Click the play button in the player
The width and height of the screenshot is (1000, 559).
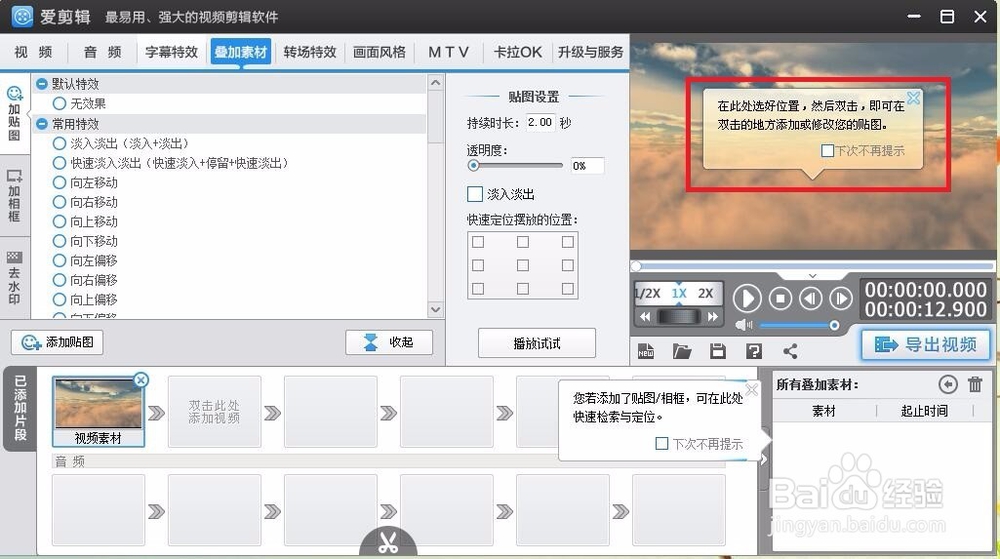tap(747, 298)
